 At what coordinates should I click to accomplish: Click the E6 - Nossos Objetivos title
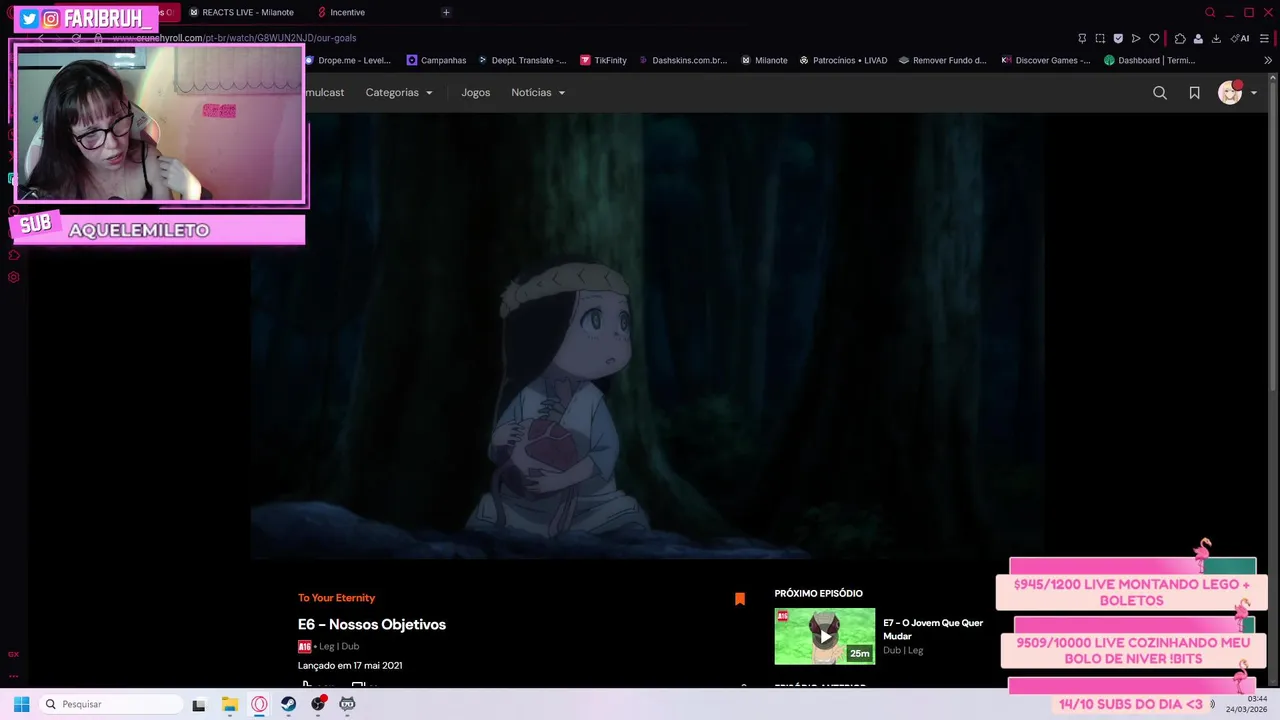click(372, 624)
